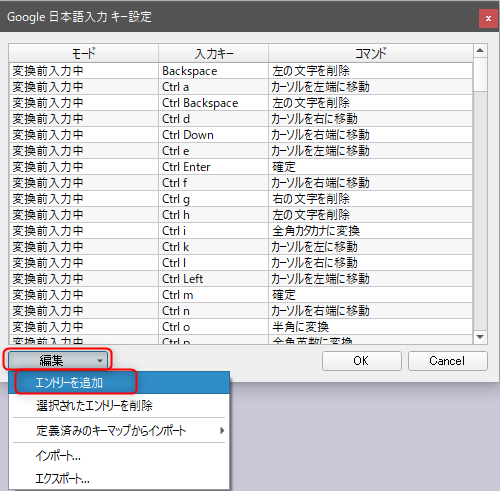Click 変換前入力中 mode cell in Backspace row

[84, 71]
